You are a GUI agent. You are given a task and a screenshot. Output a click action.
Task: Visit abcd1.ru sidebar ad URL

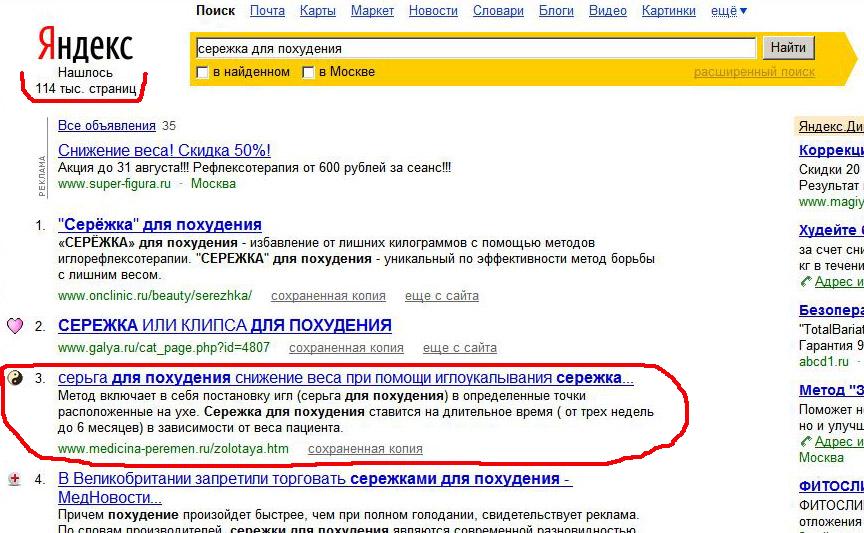824,362
